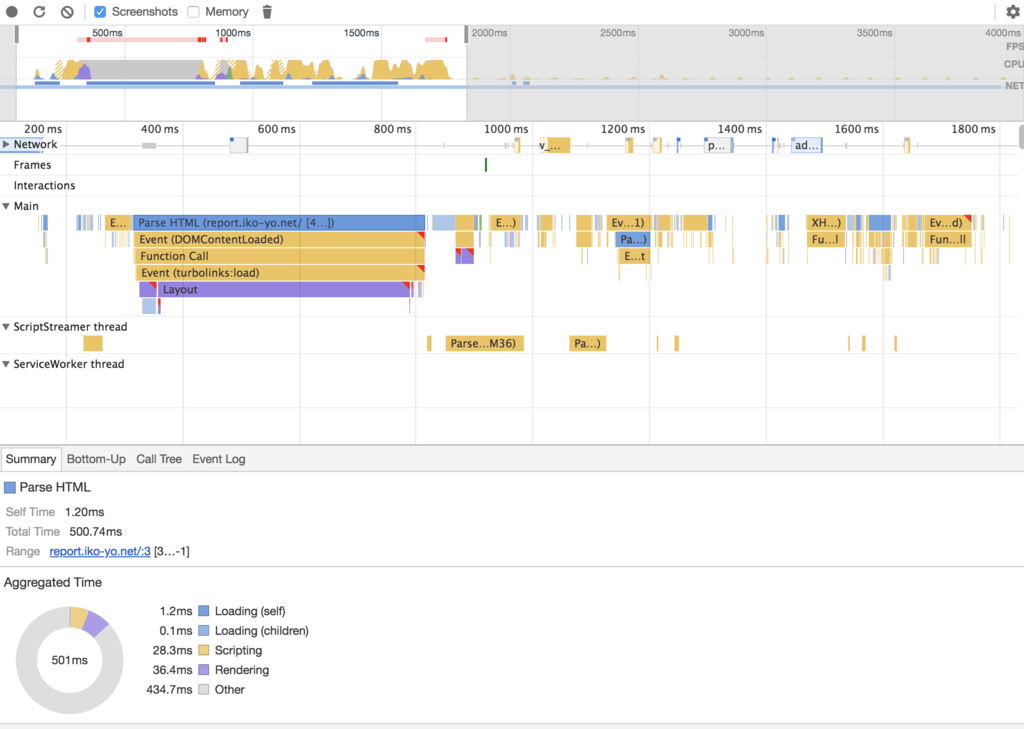
Task: Click the Clear recording icon
Action: point(67,12)
